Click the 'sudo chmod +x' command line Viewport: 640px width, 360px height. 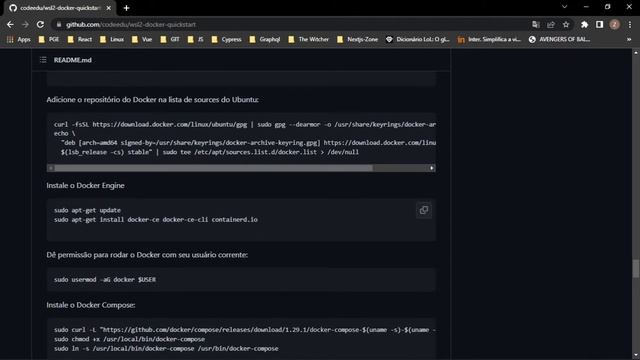pyautogui.click(x=129, y=339)
